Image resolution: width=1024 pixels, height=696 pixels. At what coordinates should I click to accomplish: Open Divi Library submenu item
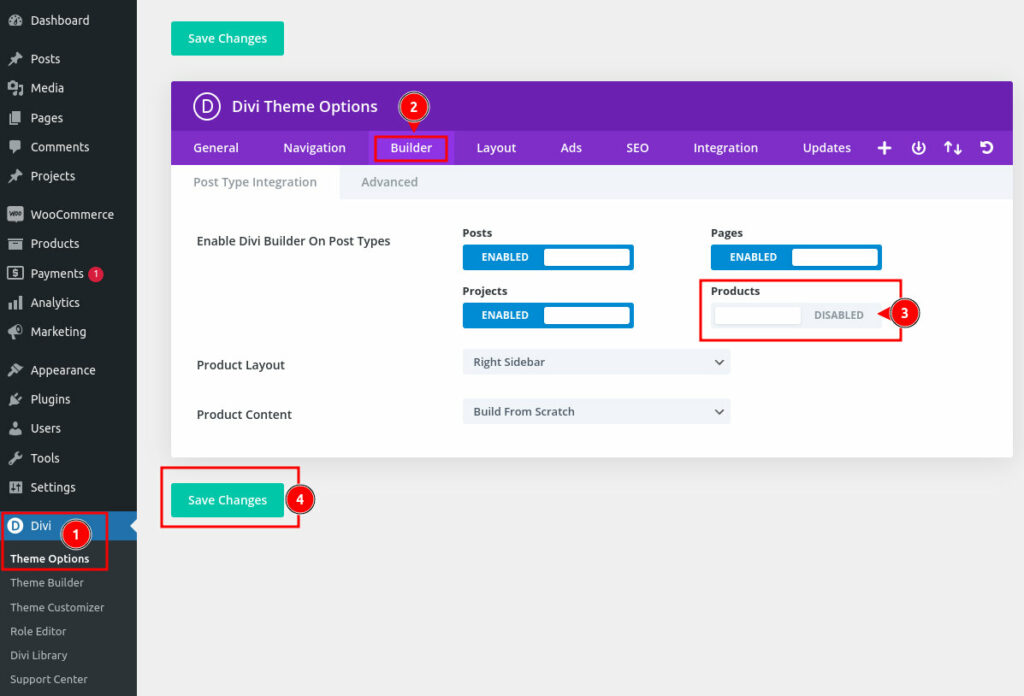pos(39,656)
